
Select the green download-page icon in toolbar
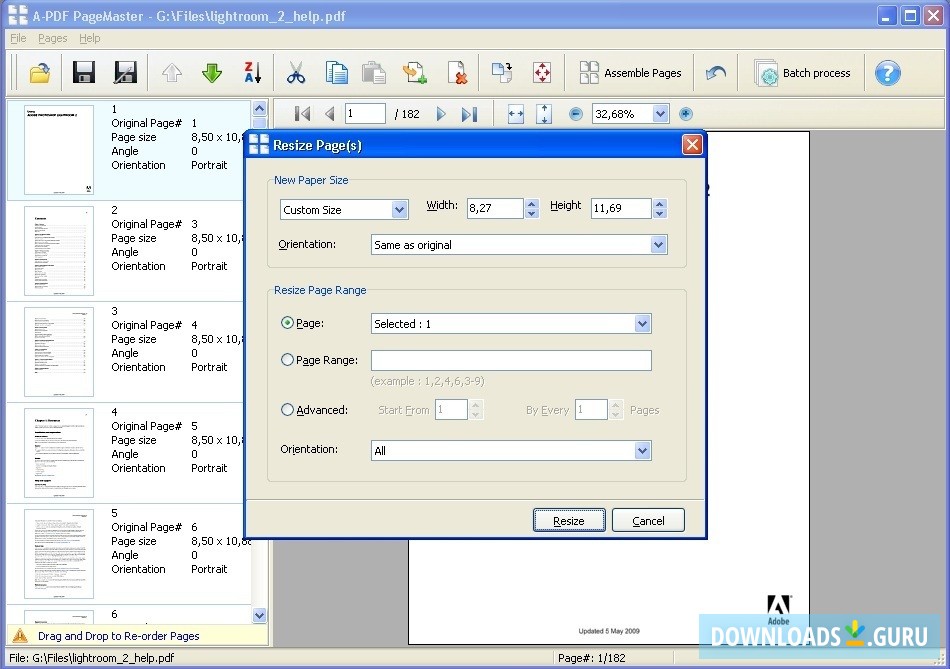click(210, 72)
